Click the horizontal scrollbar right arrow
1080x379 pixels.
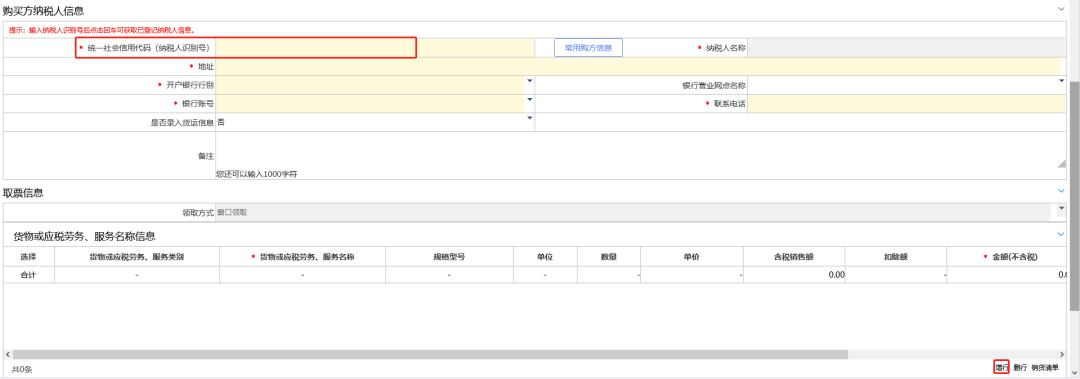pos(1063,354)
